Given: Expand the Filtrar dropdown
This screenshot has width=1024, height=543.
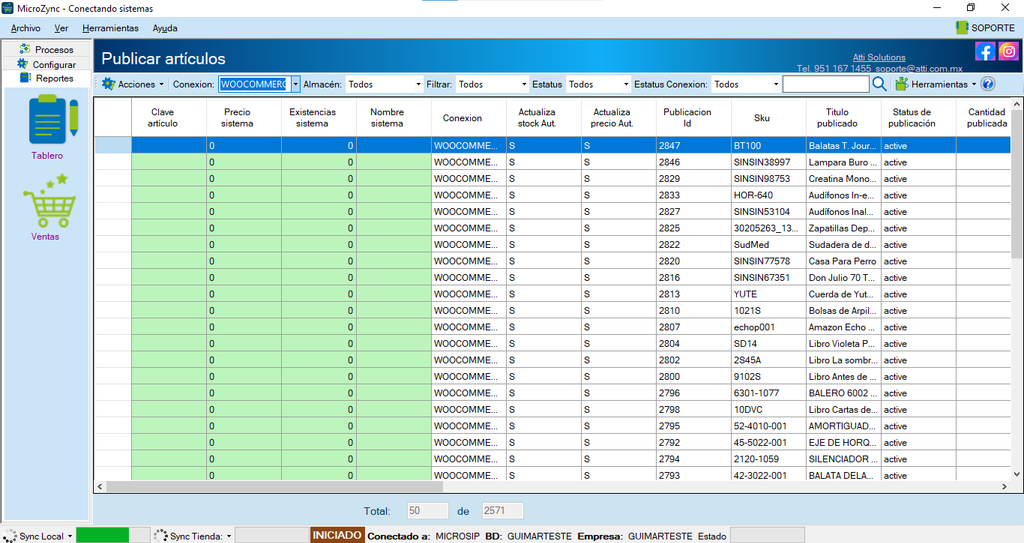Looking at the screenshot, I should click(x=492, y=84).
